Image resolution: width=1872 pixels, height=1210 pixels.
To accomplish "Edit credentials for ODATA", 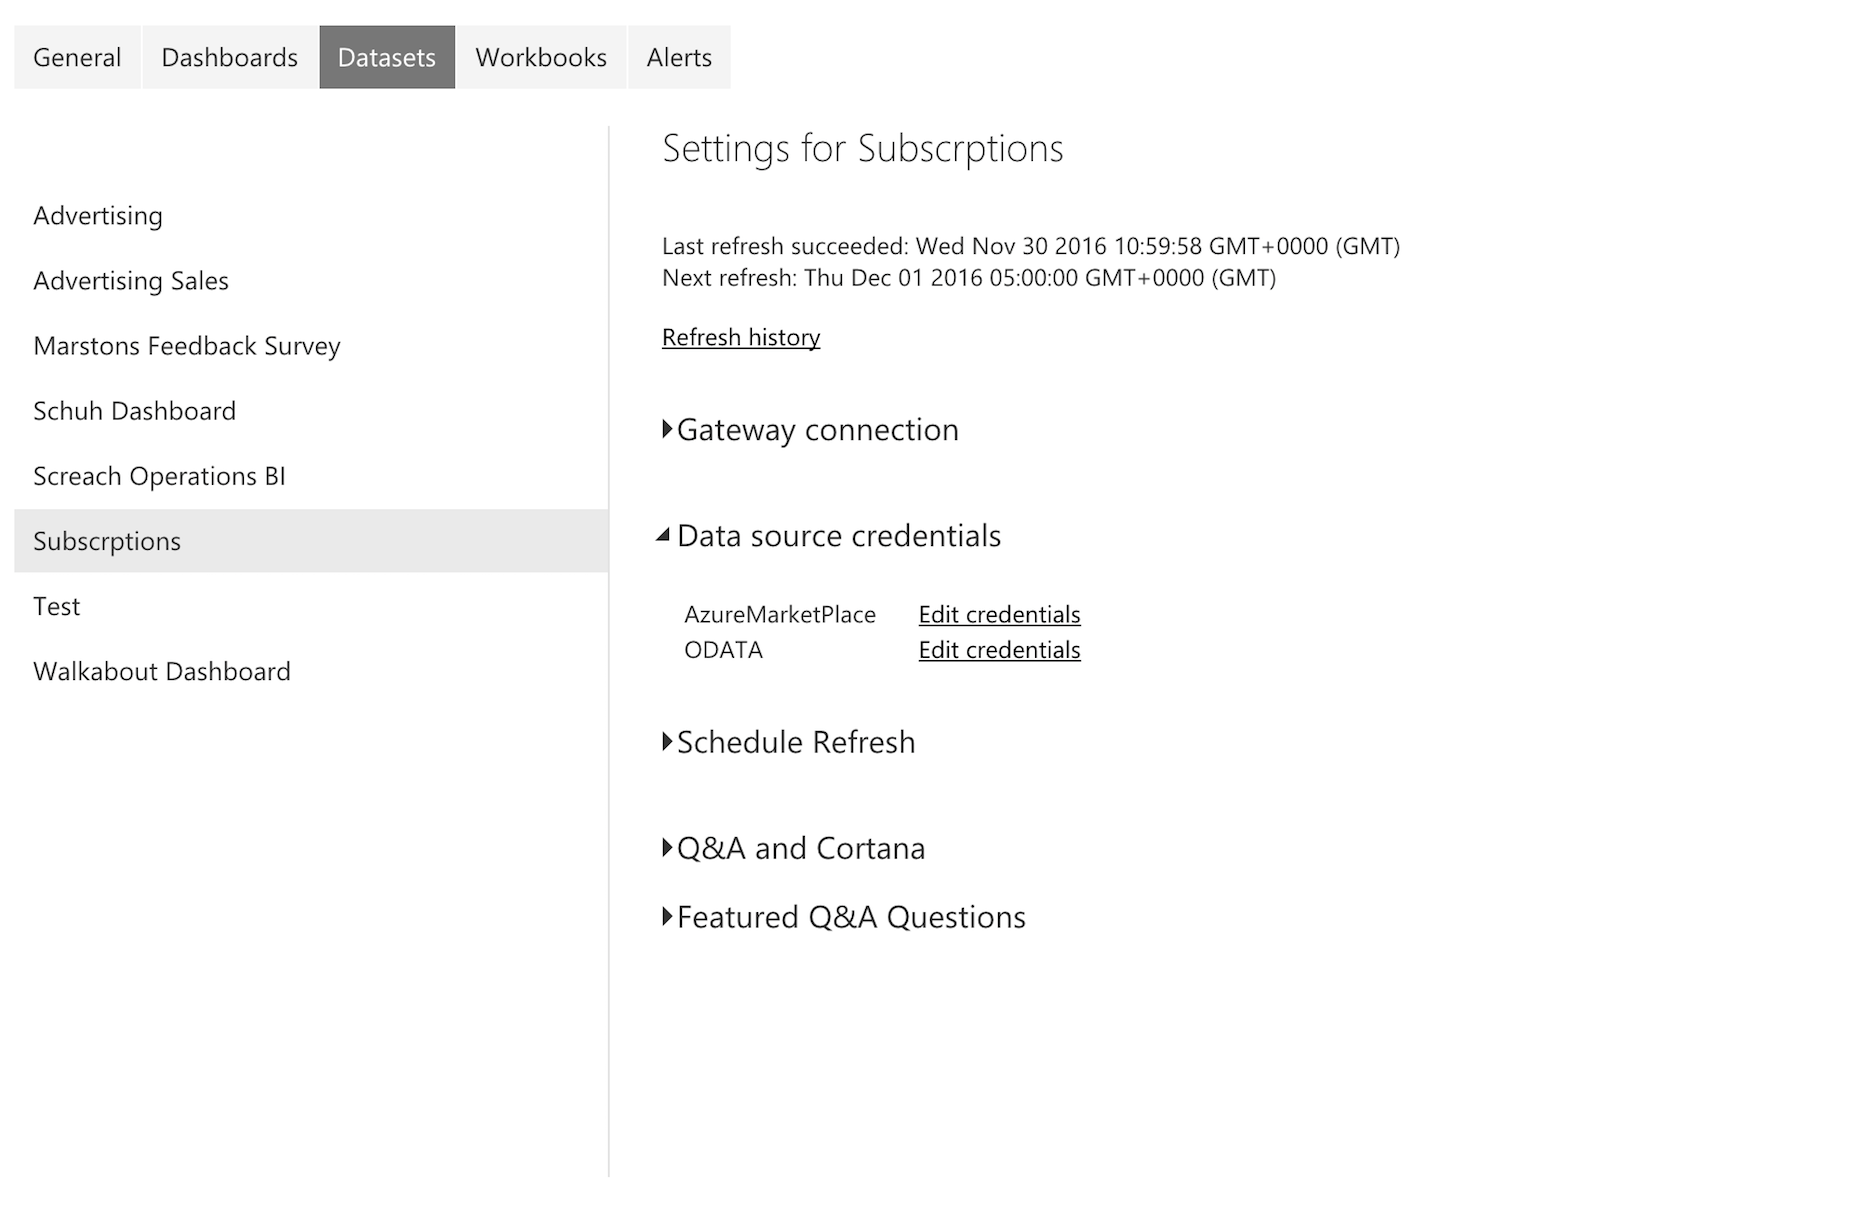I will click(x=999, y=650).
